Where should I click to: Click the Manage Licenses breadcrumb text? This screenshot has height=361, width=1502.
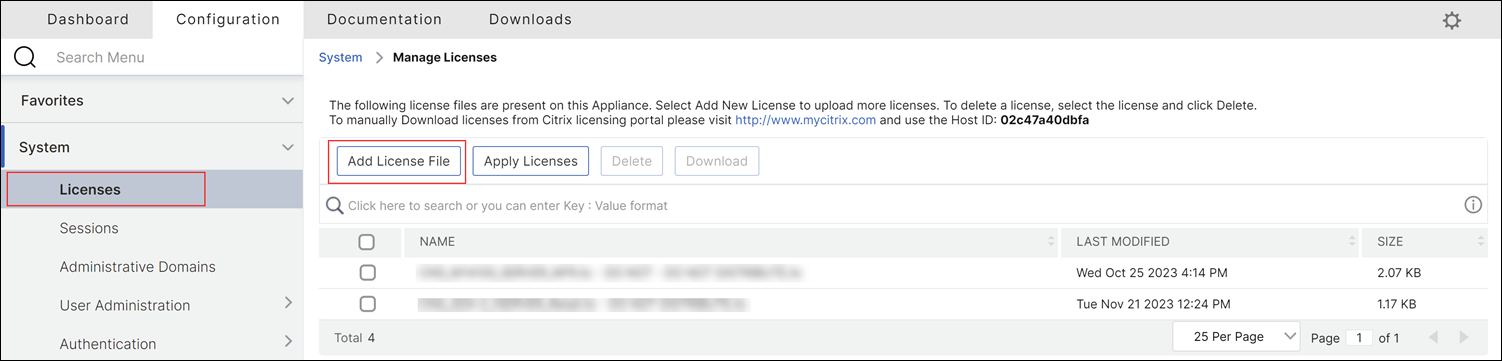[445, 57]
